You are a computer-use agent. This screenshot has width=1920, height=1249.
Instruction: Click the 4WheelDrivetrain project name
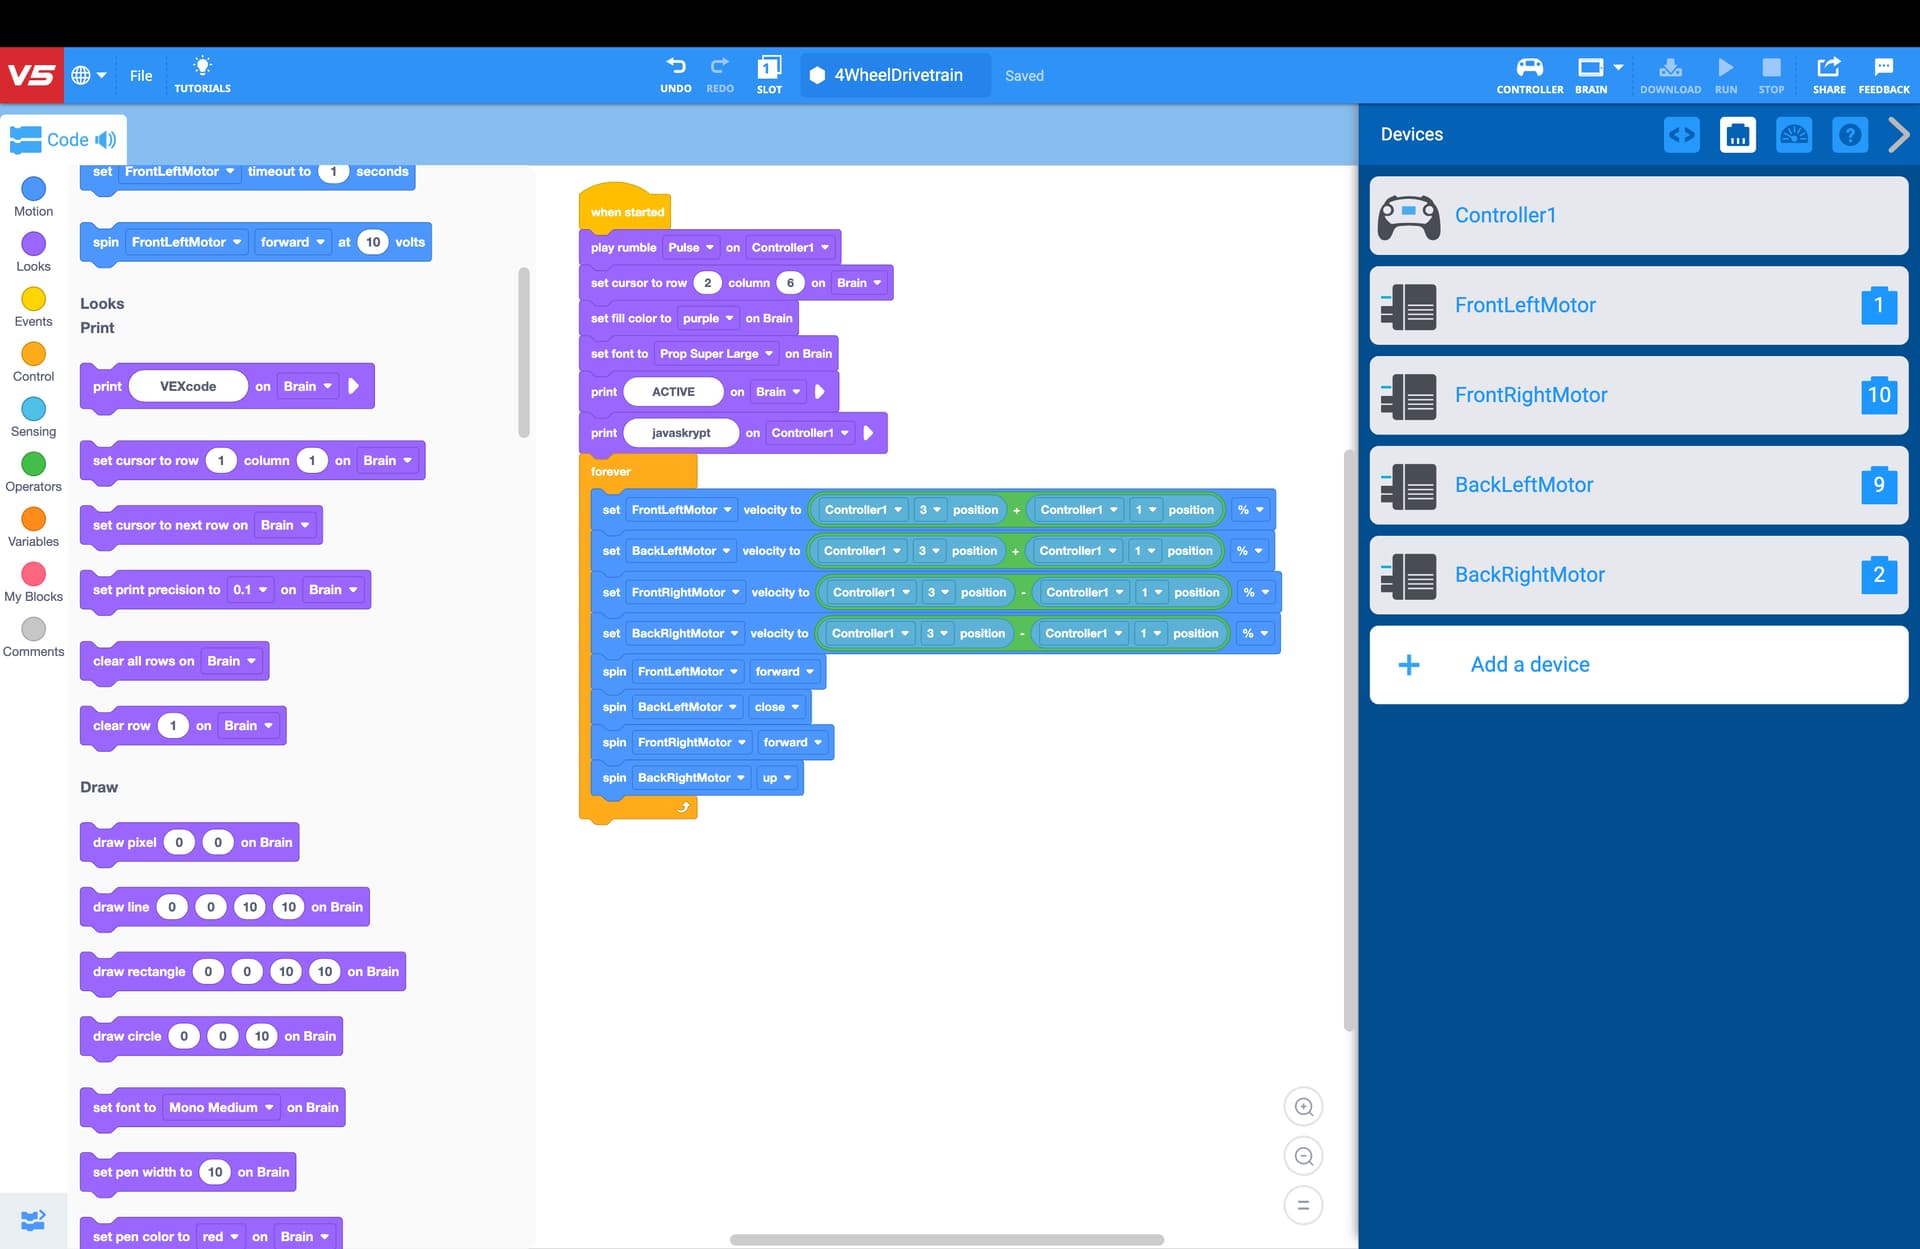pyautogui.click(x=898, y=75)
